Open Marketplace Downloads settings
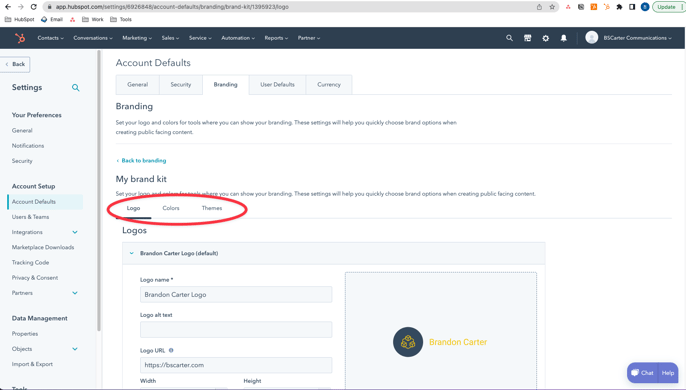 click(x=43, y=247)
